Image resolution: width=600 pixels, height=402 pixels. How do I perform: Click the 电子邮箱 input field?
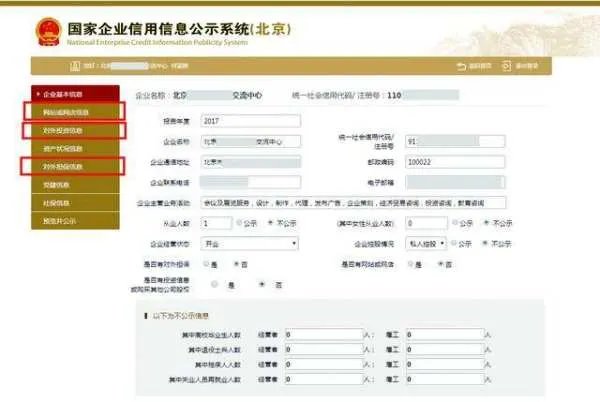coord(455,182)
